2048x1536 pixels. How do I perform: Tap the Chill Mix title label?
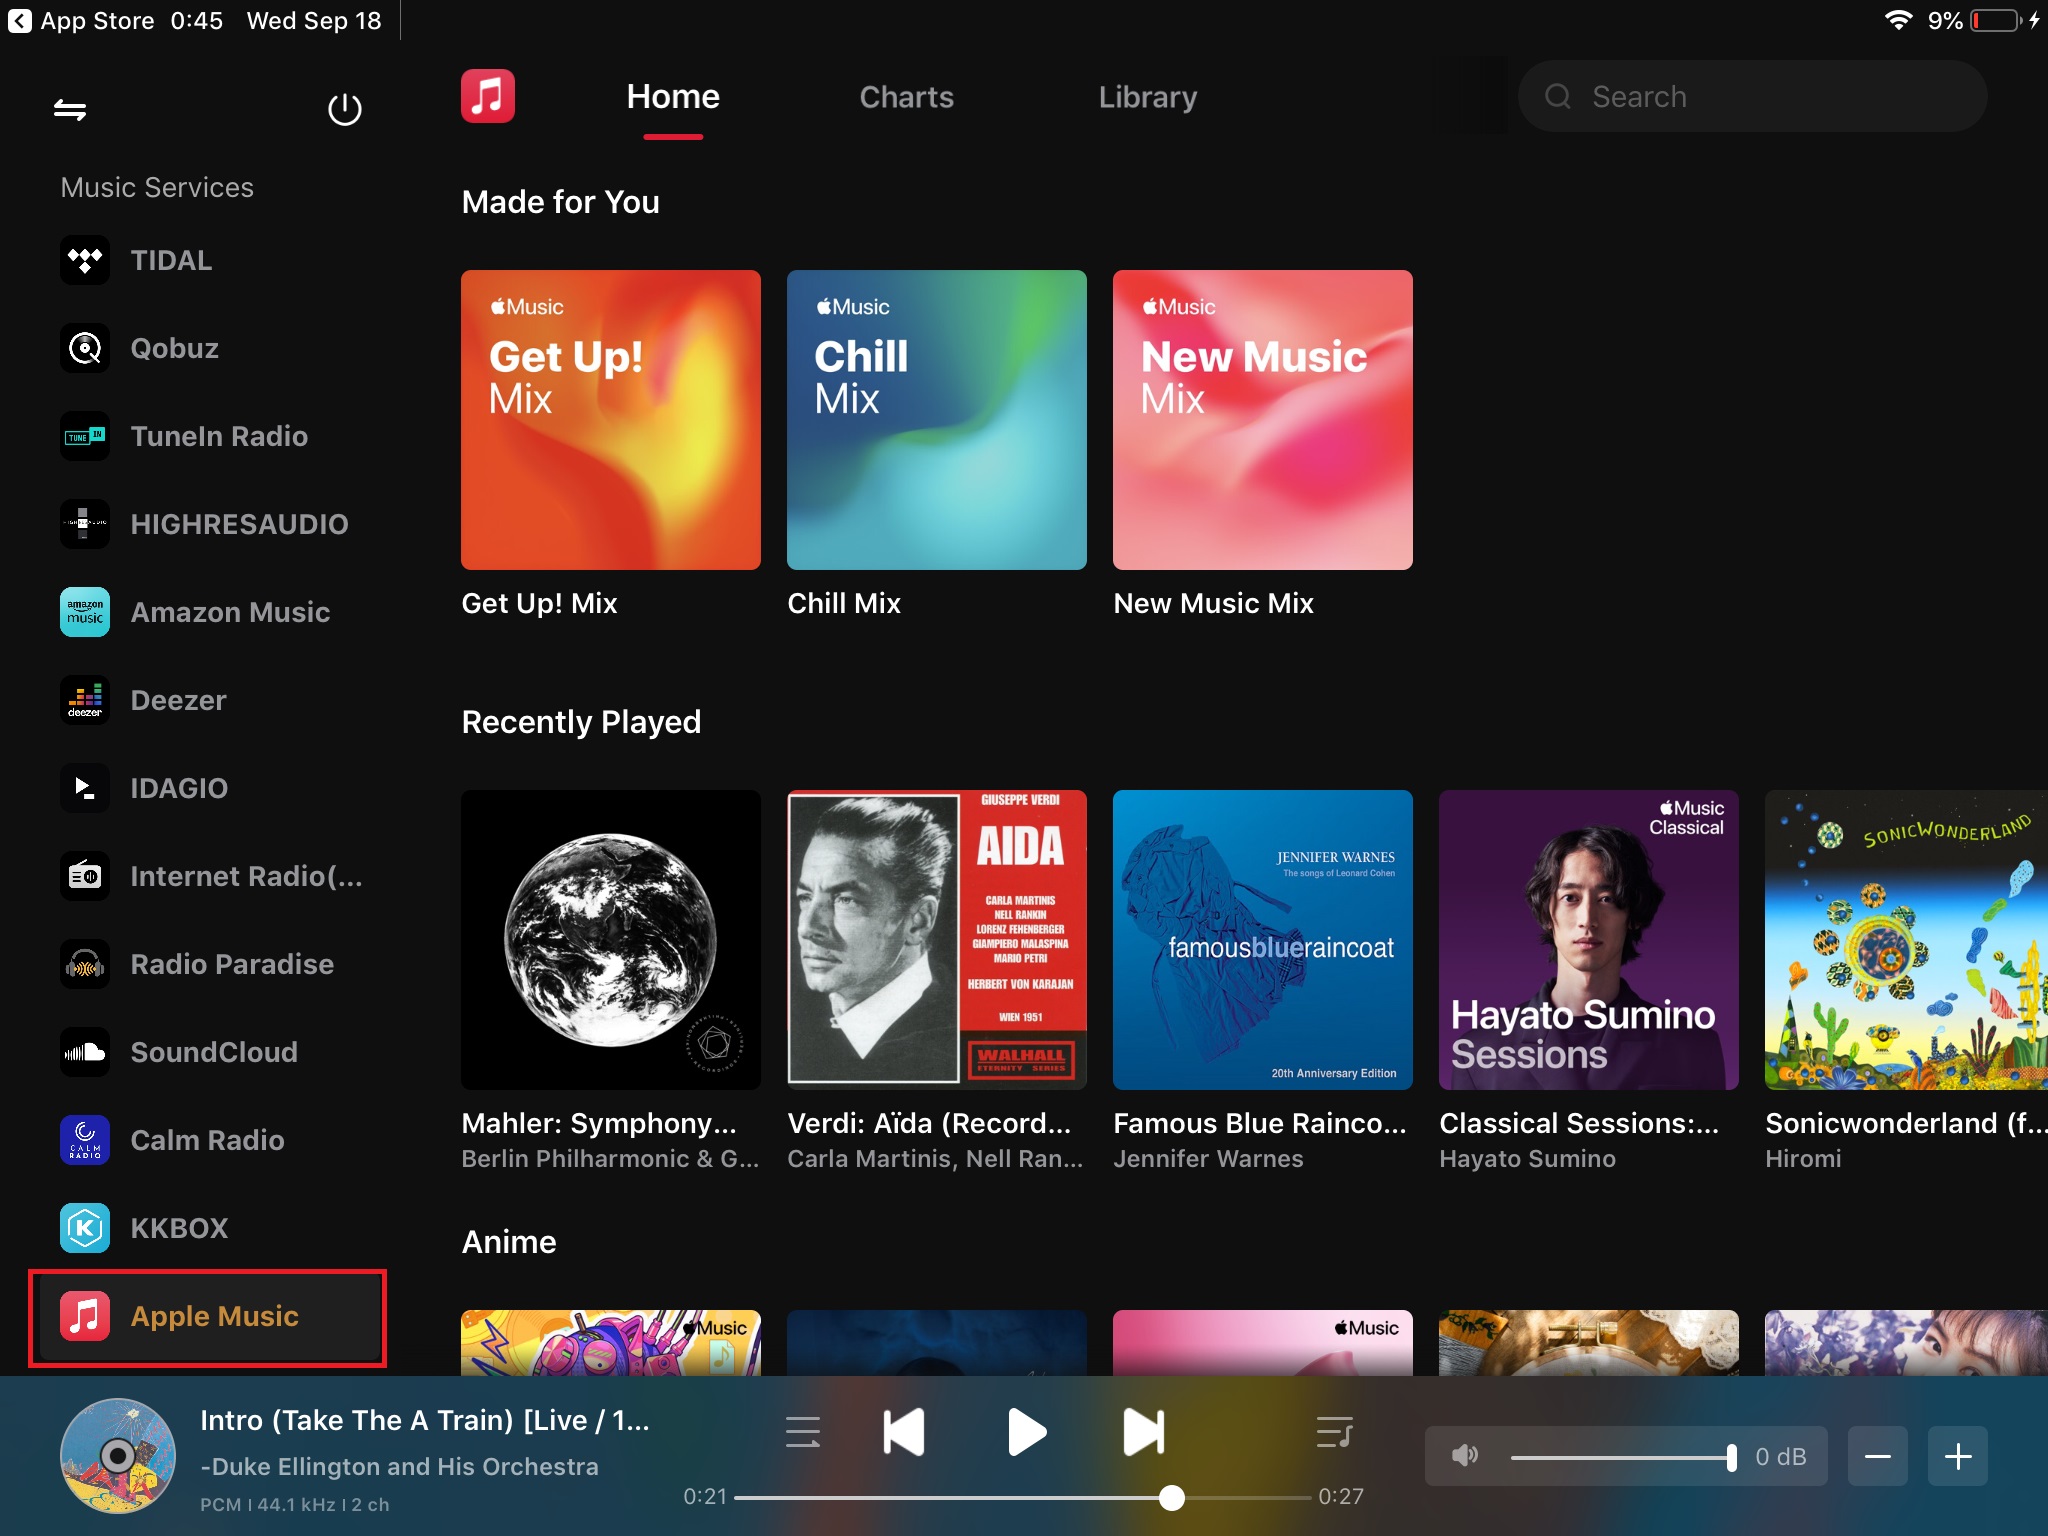(844, 604)
